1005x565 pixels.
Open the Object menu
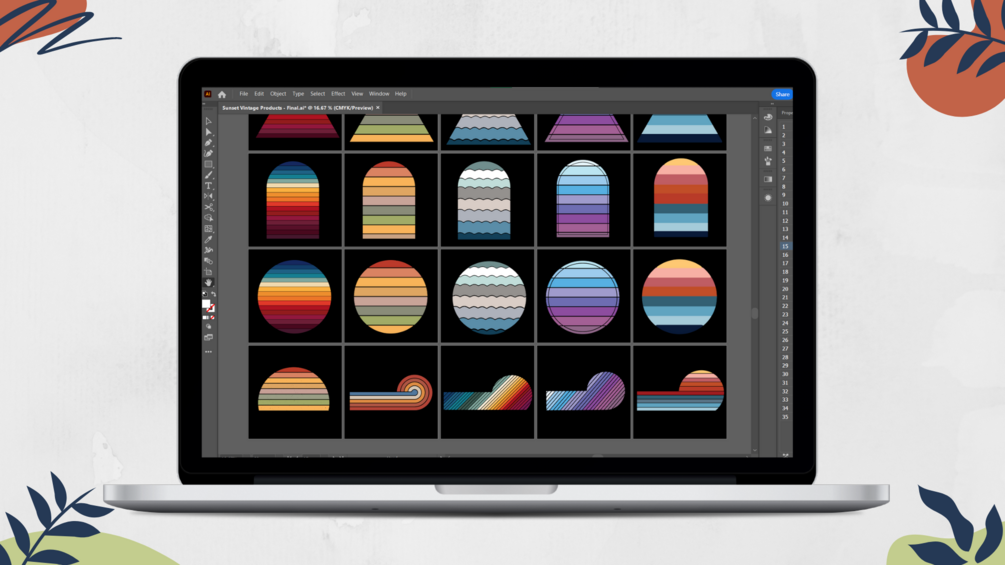click(x=278, y=94)
